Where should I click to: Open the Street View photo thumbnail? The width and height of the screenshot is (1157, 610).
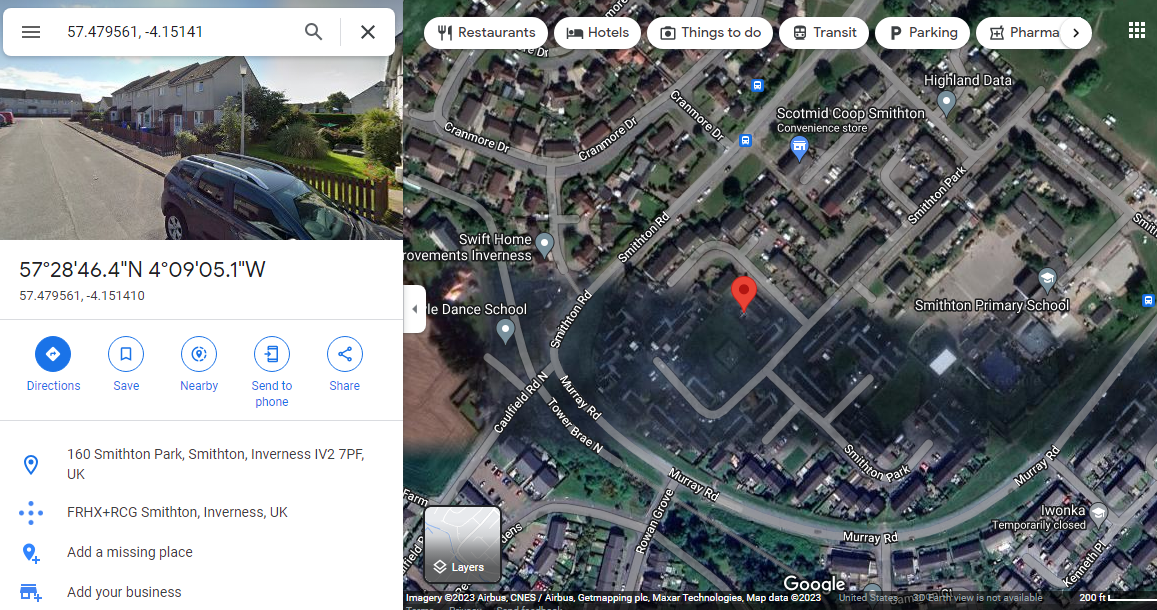coord(201,148)
